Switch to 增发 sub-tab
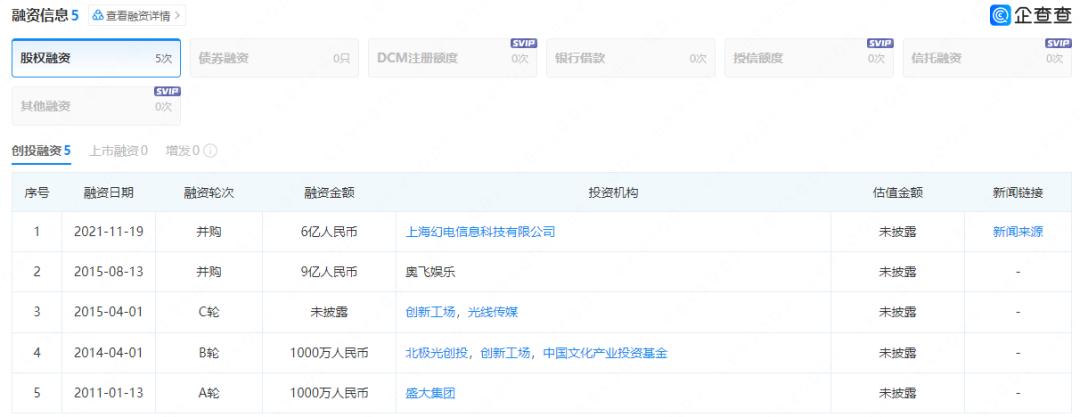Screen dimensions: 1080x417 [182, 151]
